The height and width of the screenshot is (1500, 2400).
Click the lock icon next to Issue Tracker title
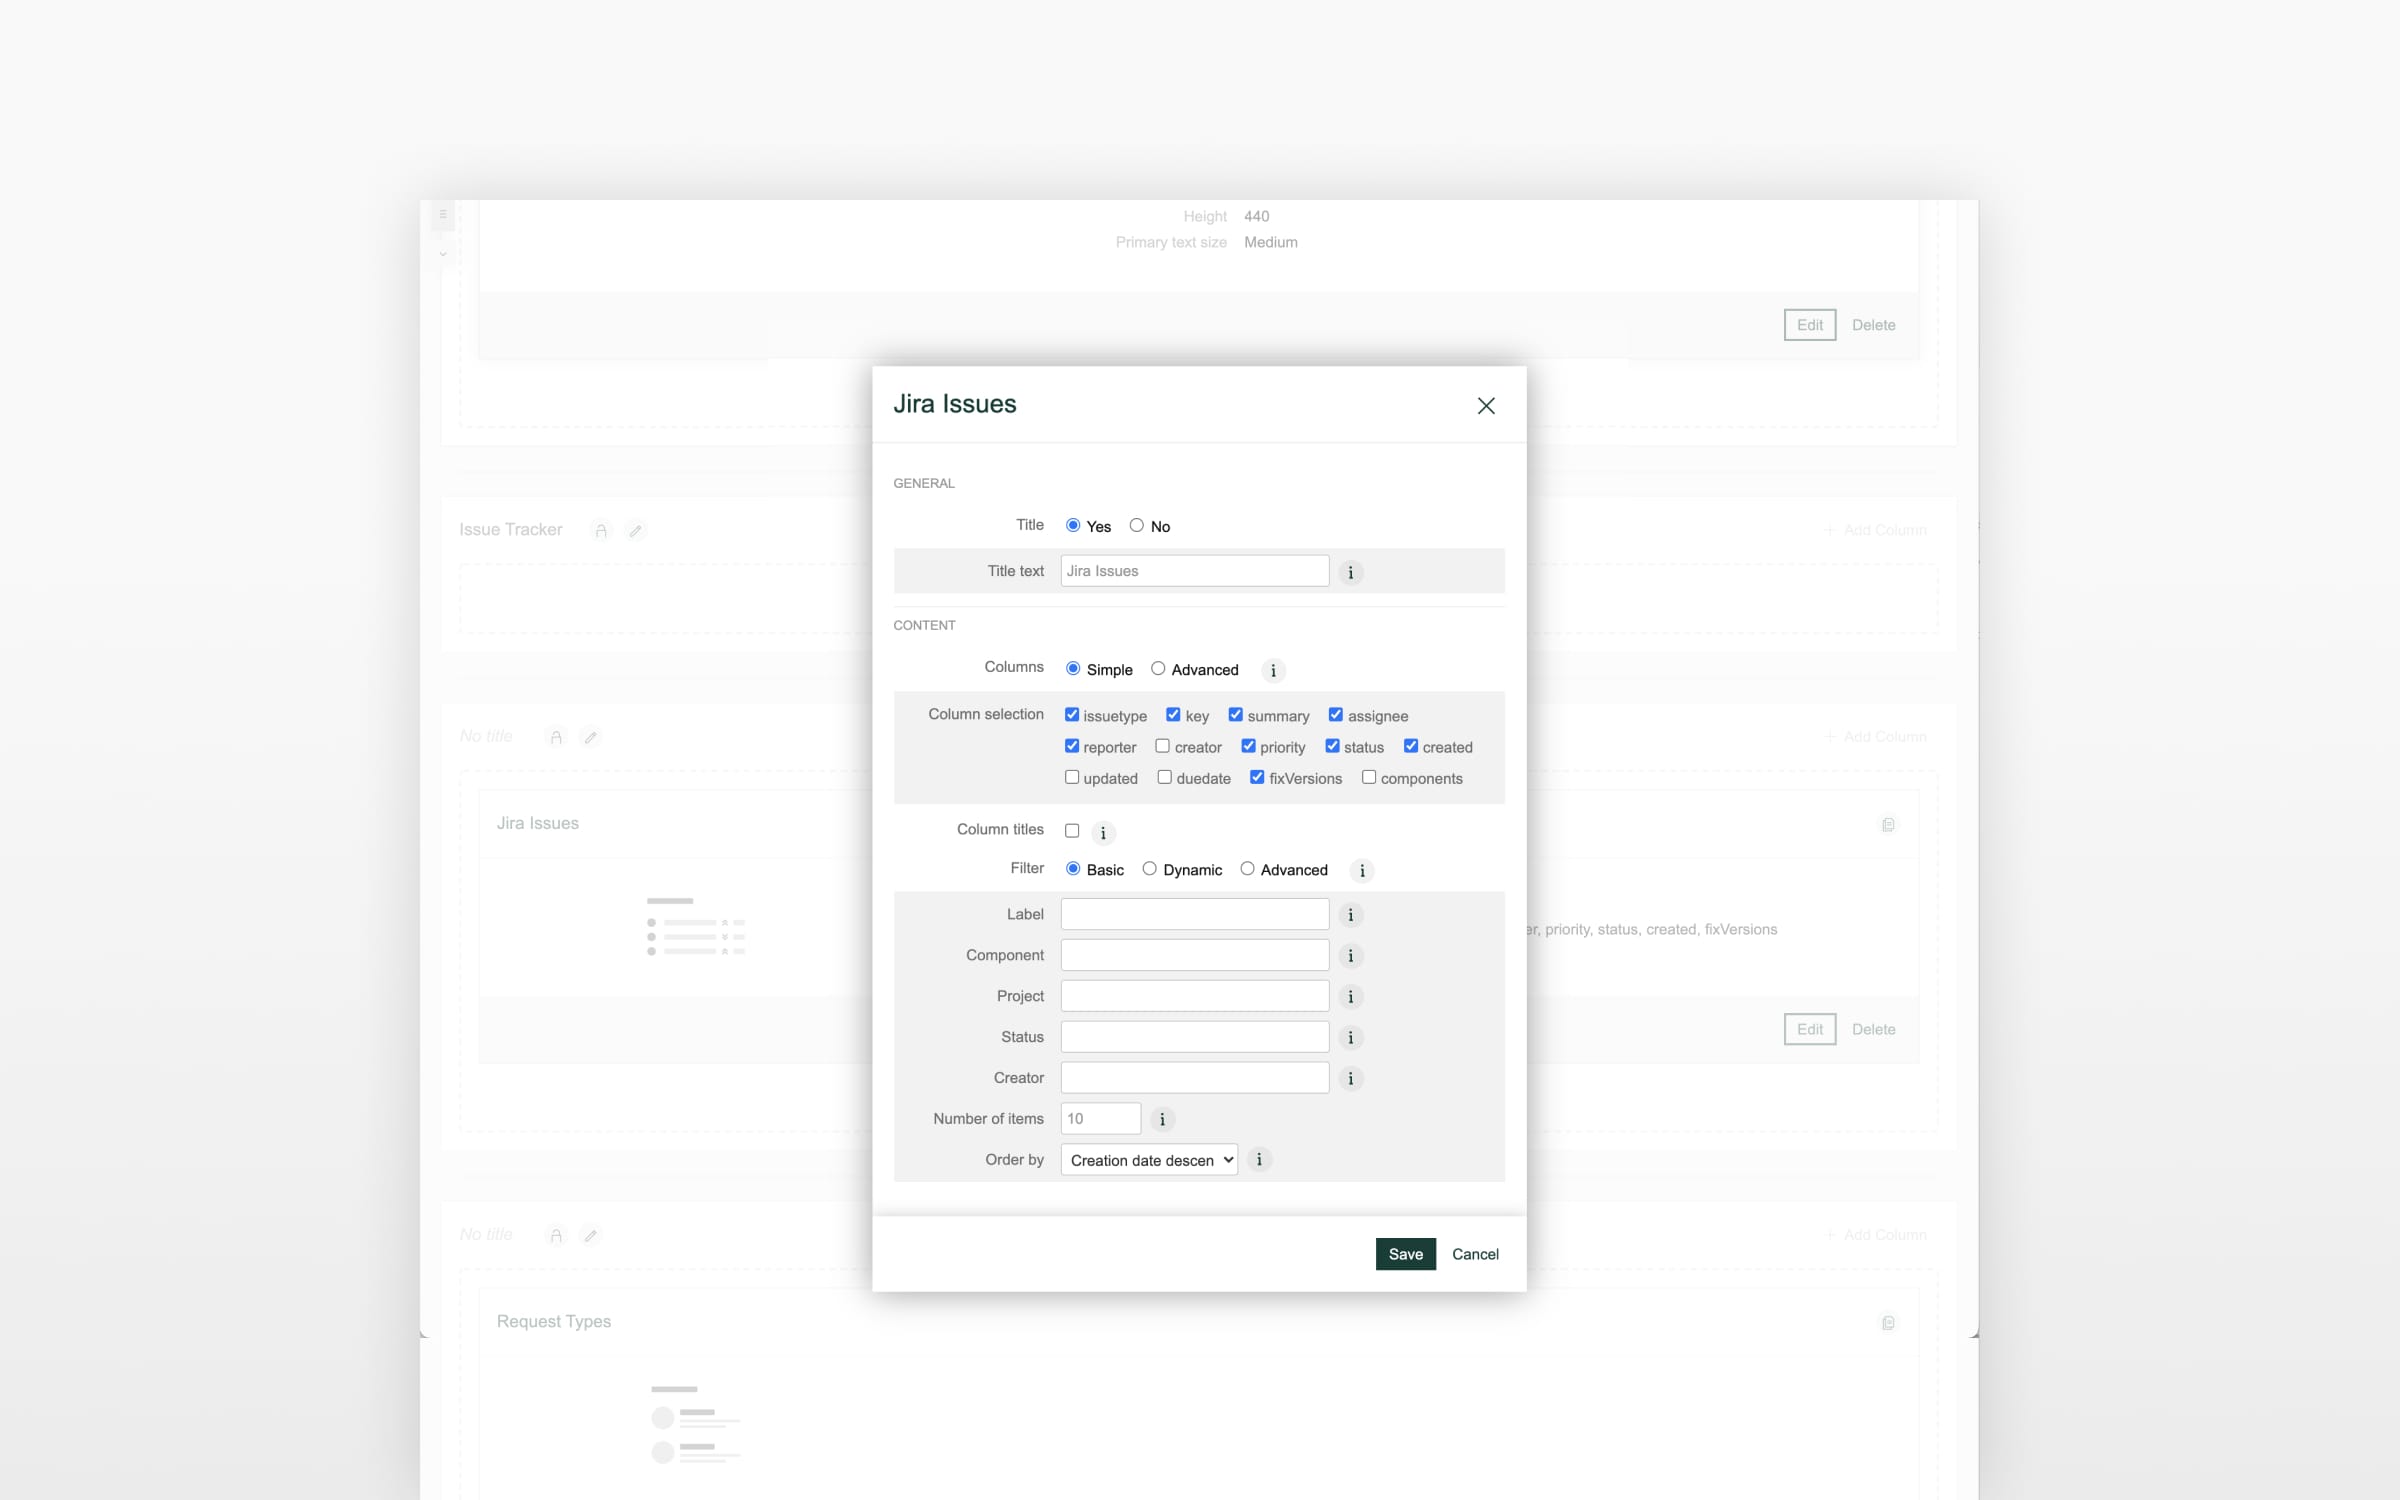click(x=601, y=531)
